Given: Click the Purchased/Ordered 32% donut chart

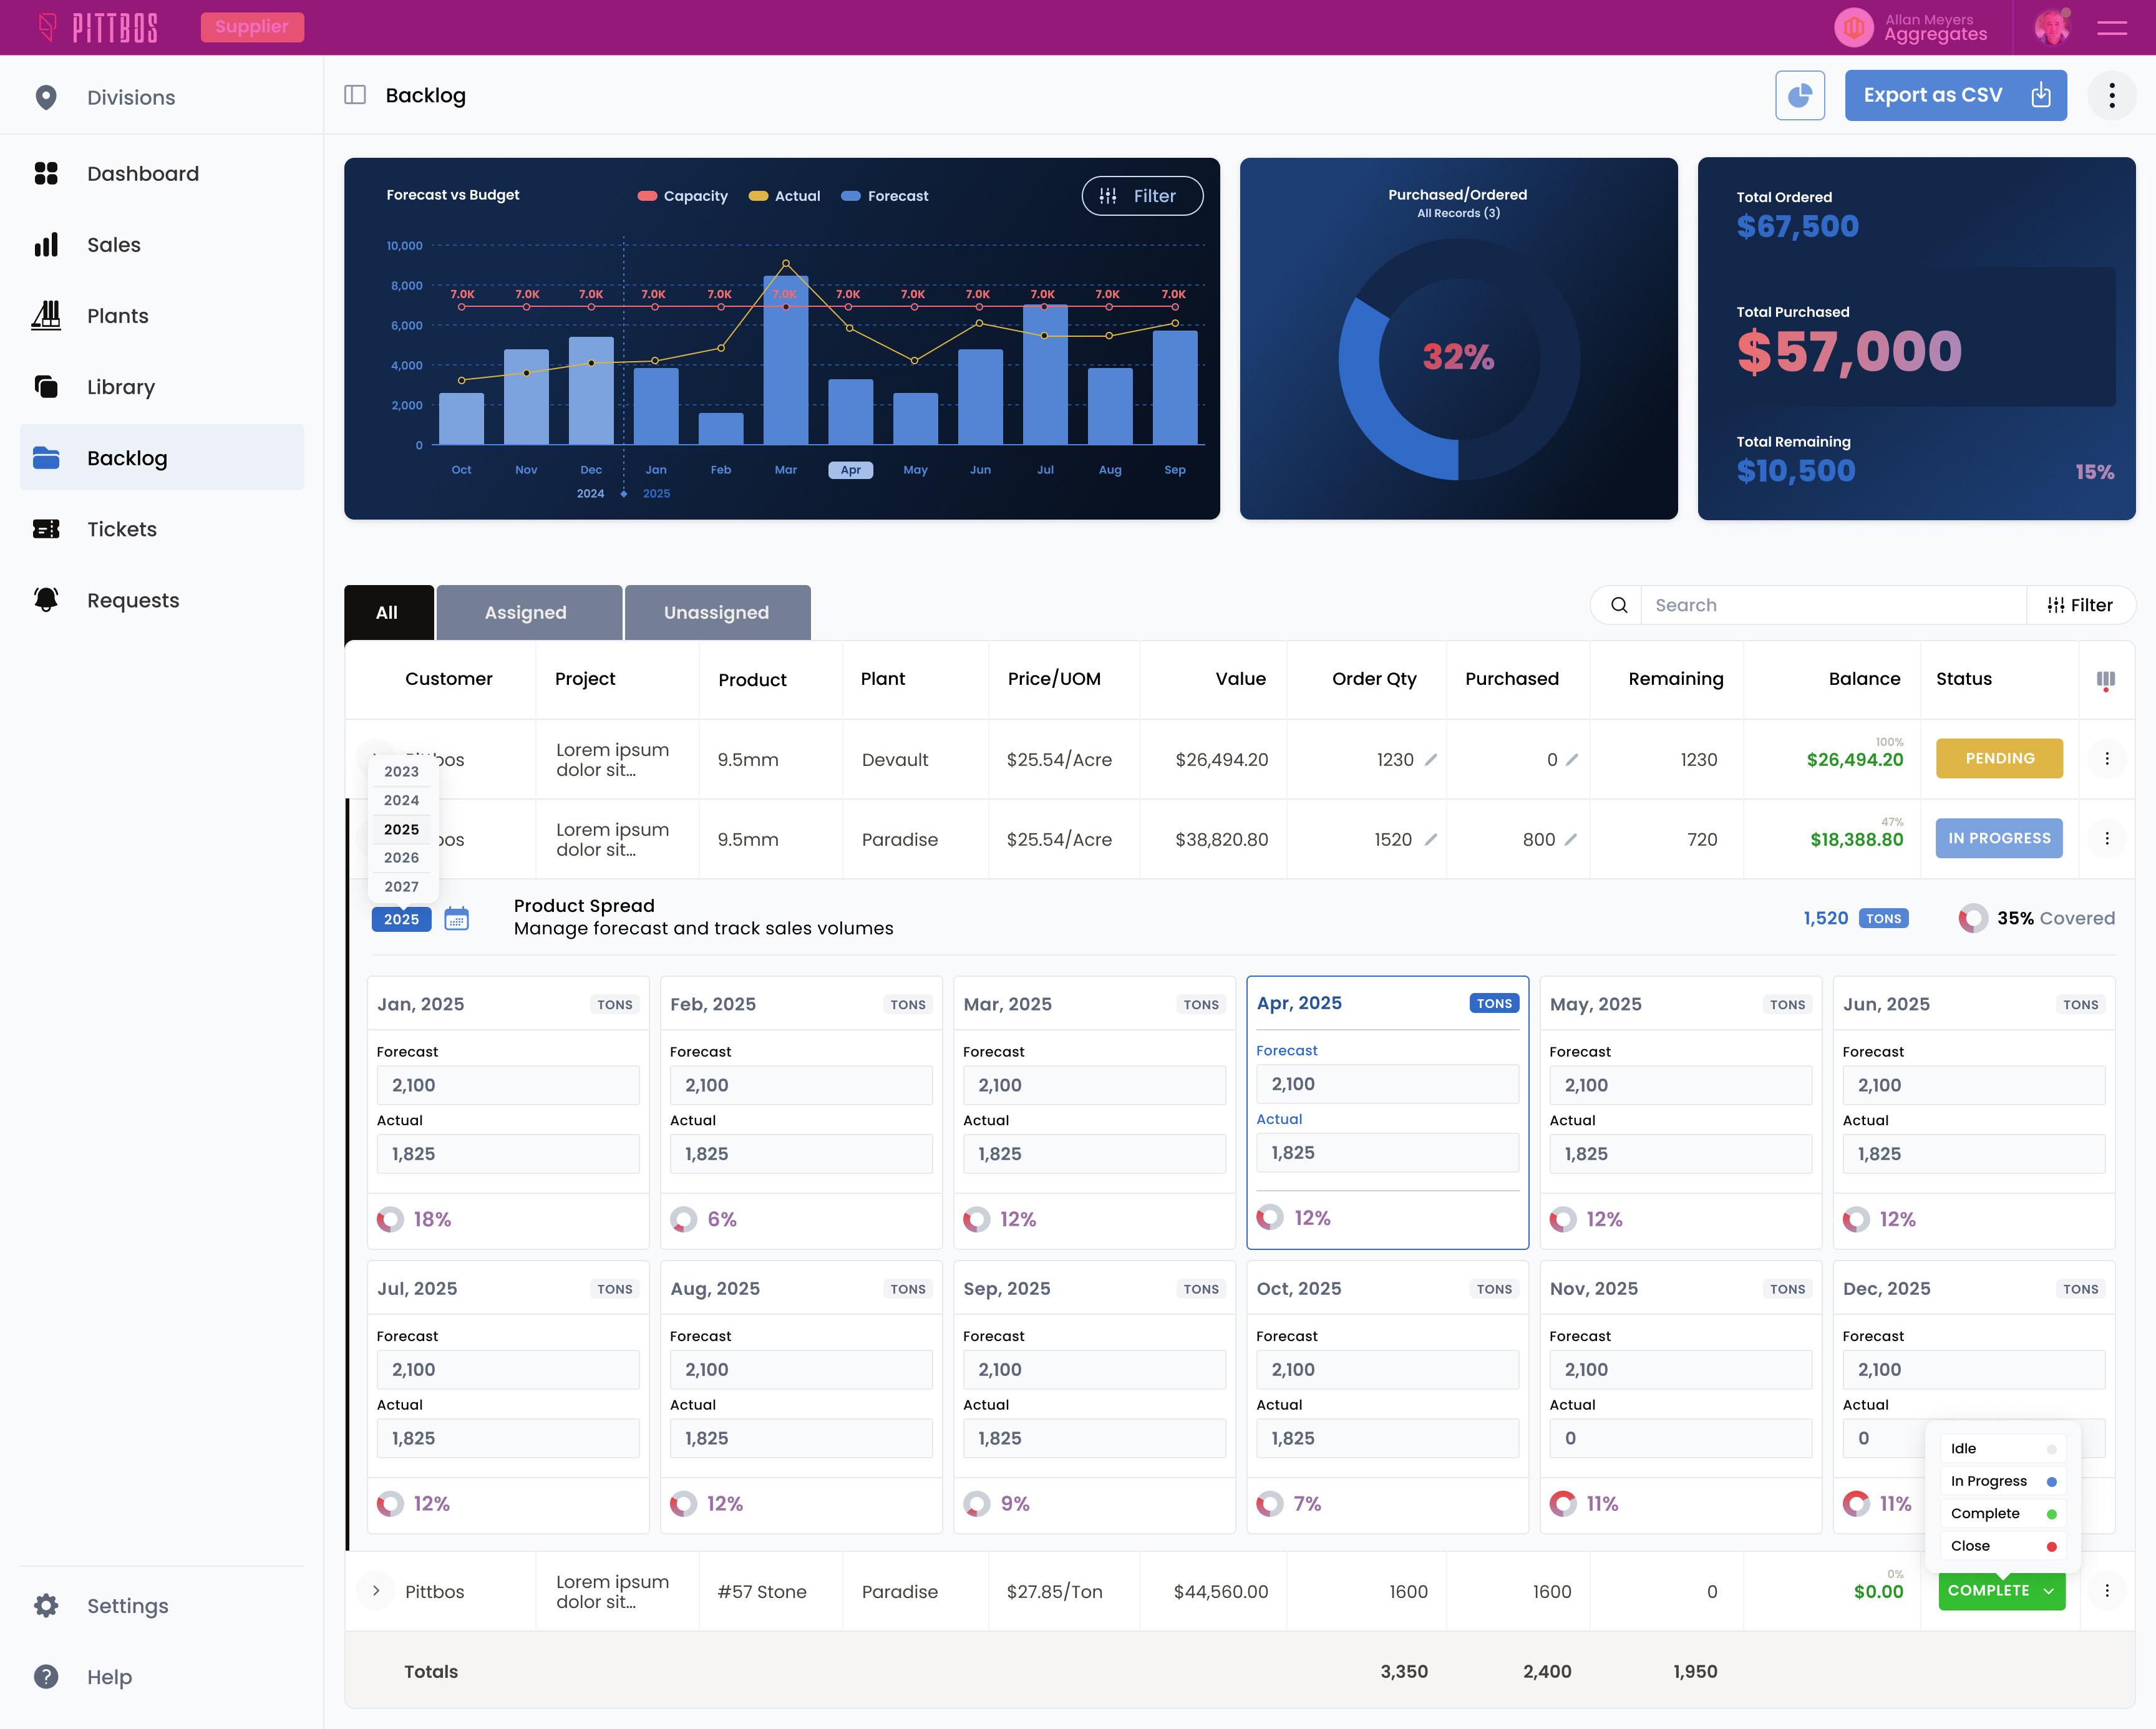Looking at the screenshot, I should coord(1458,357).
